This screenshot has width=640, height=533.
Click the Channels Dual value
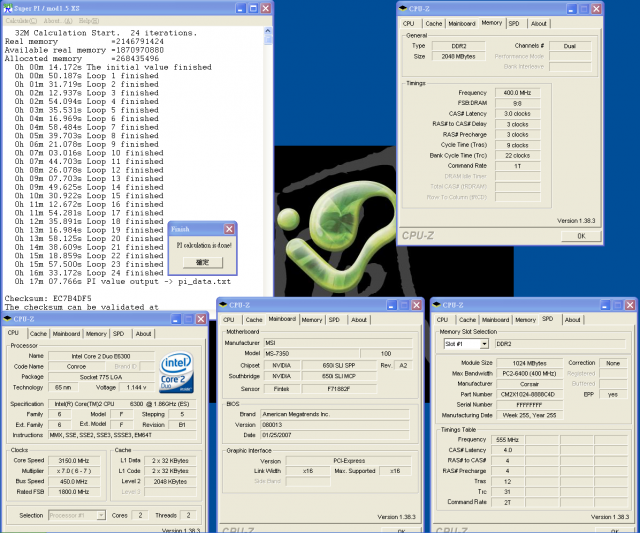coord(570,46)
